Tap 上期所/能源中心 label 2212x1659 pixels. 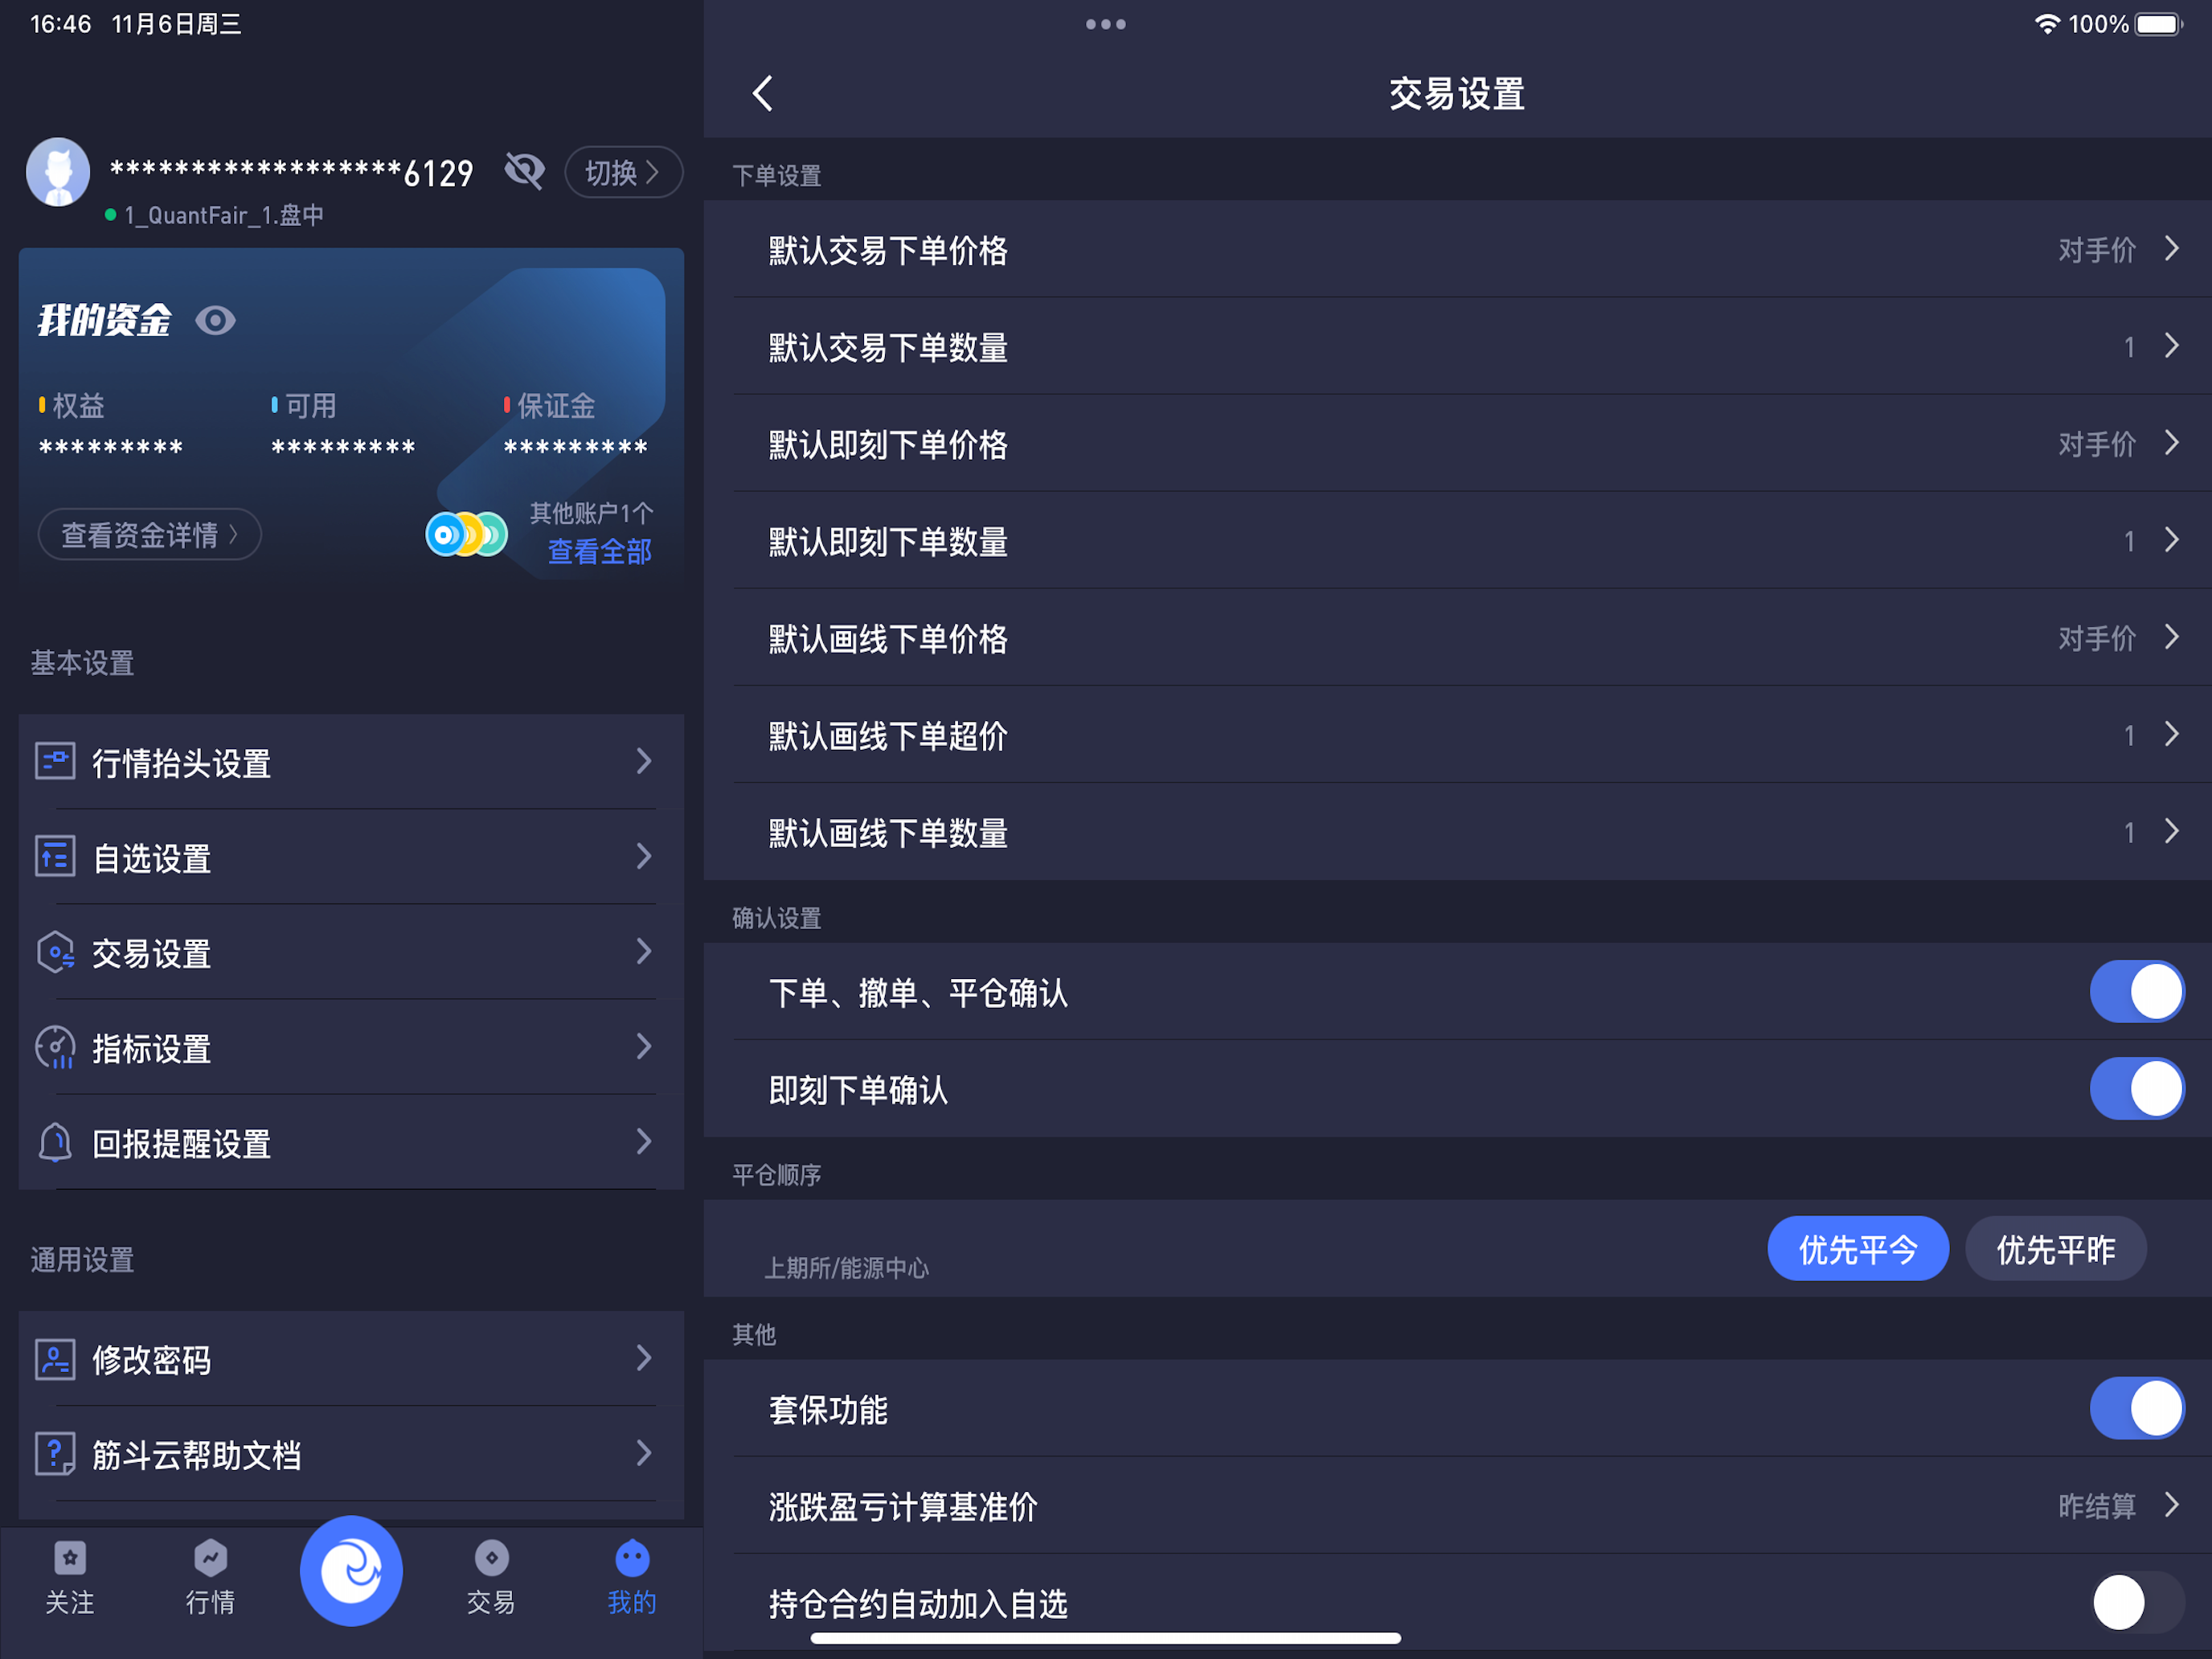pyautogui.click(x=847, y=1268)
